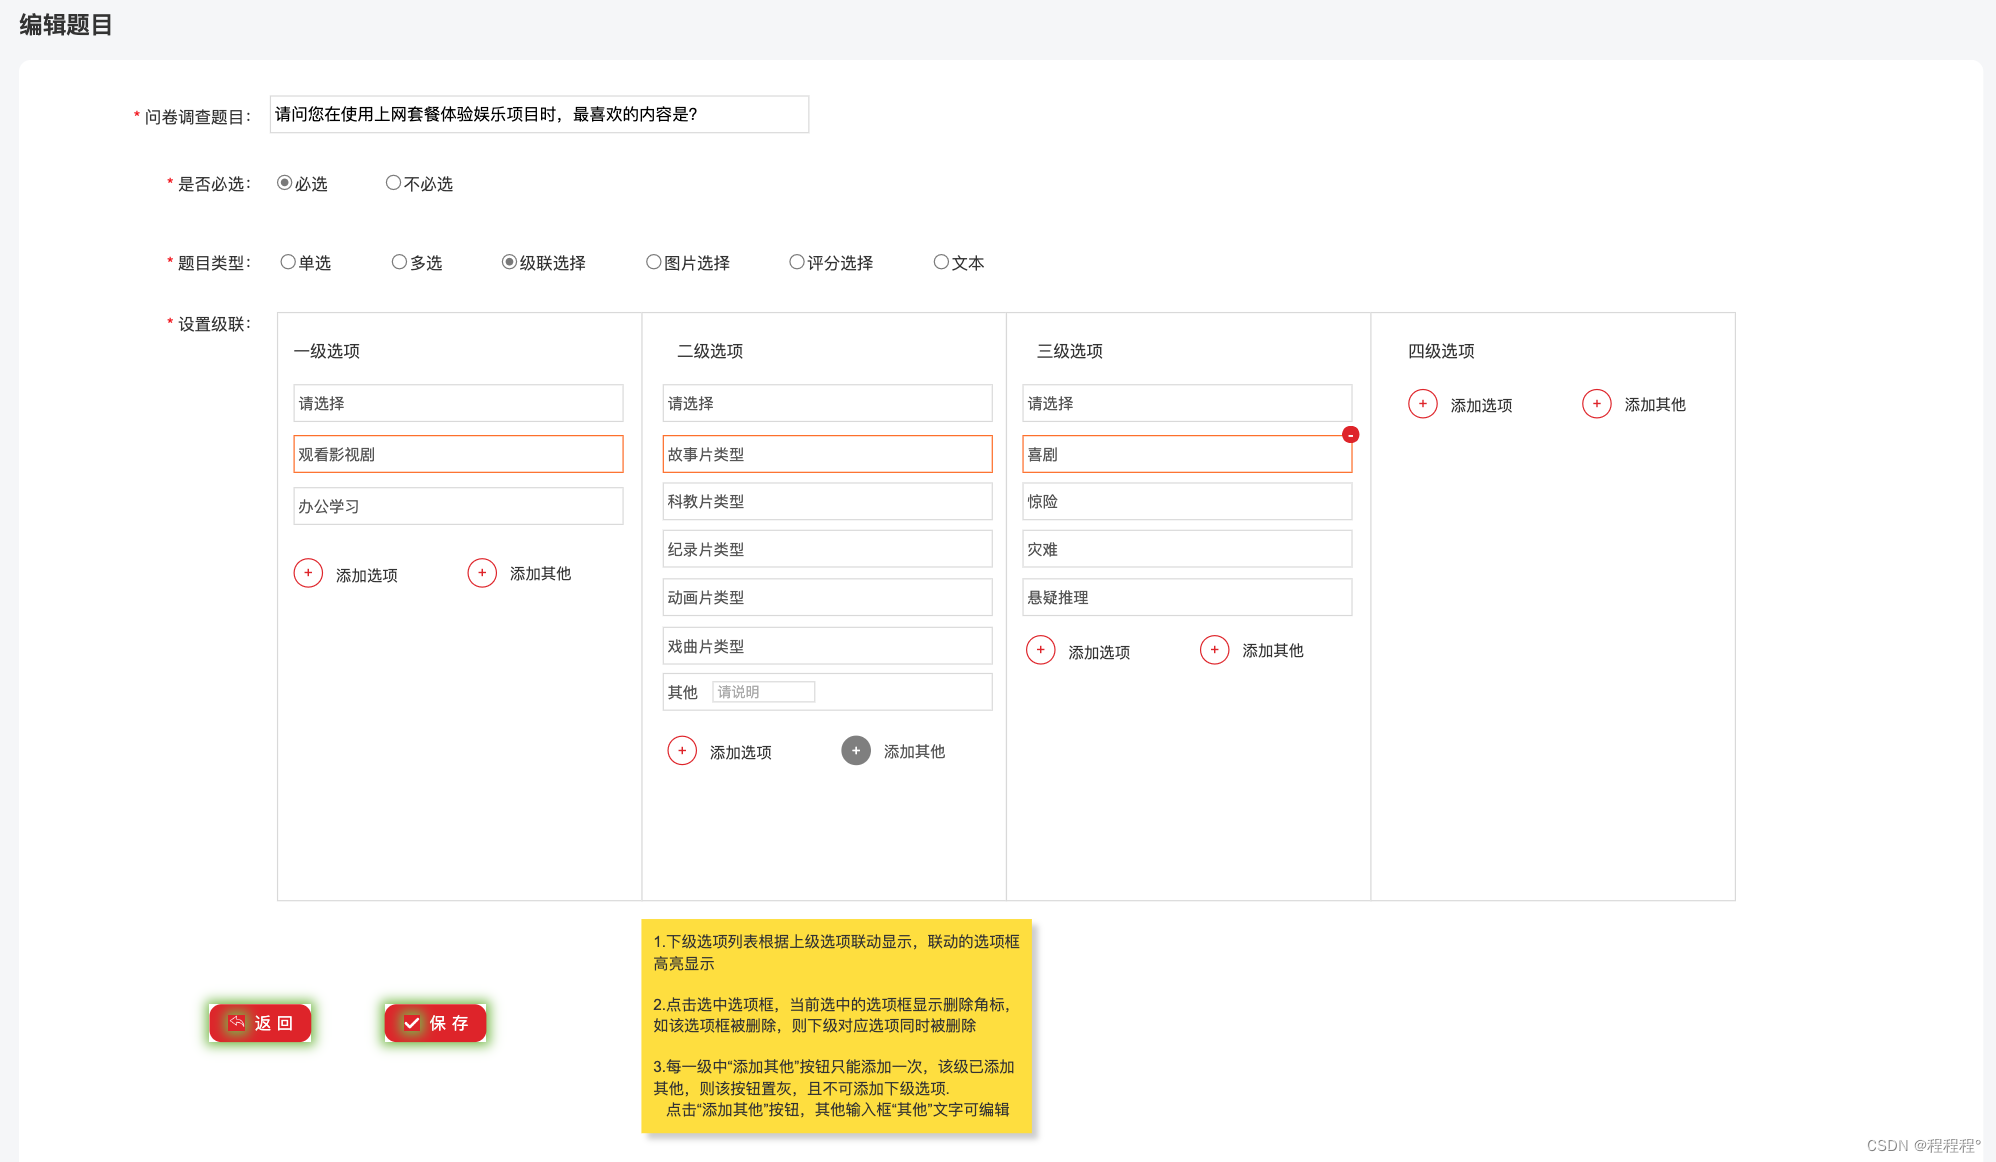
Task: Open the 请选择 box in 三级选项
Action: (x=1187, y=403)
